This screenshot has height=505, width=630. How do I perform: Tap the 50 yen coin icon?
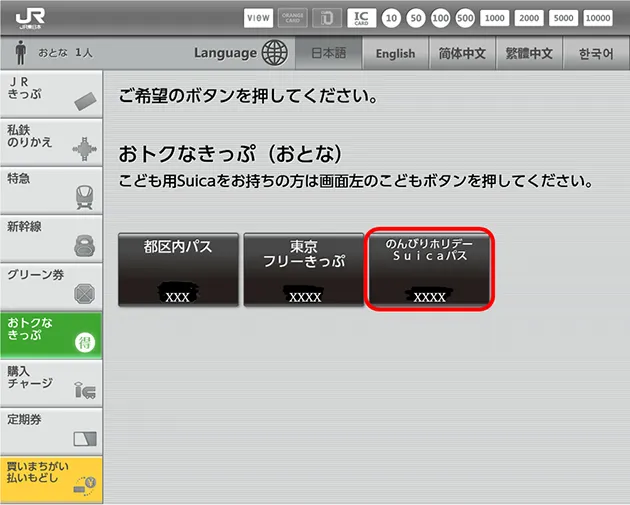click(x=416, y=18)
